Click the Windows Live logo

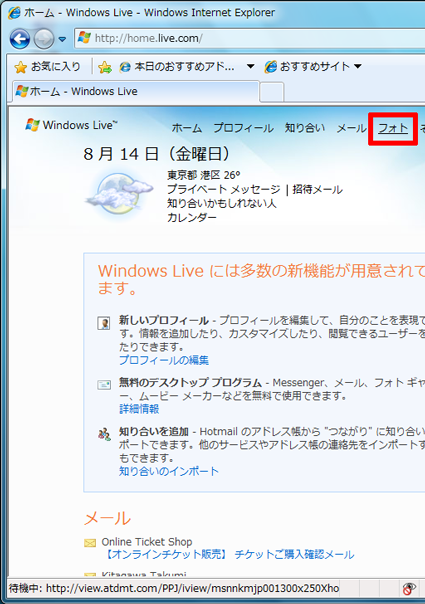point(72,125)
